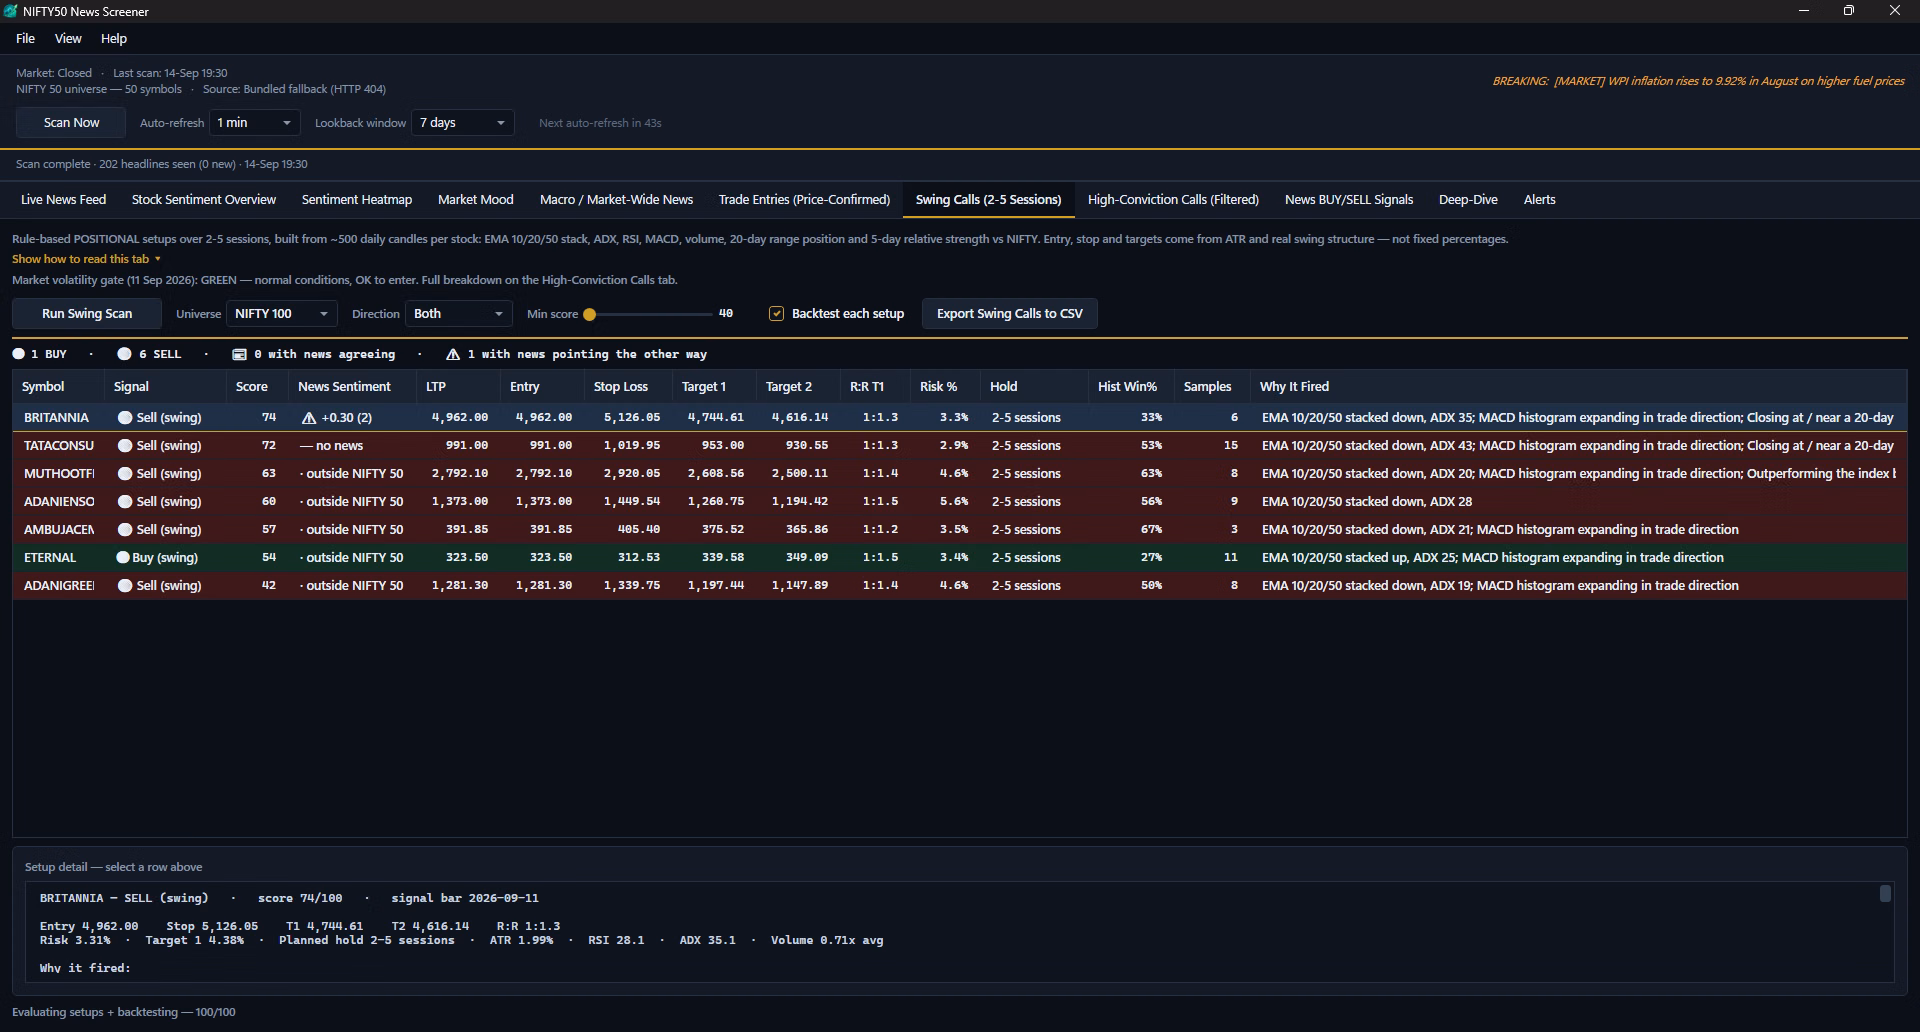The width and height of the screenshot is (1920, 1032).
Task: Open the Direction 'Both' dropdown
Action: [459, 314]
